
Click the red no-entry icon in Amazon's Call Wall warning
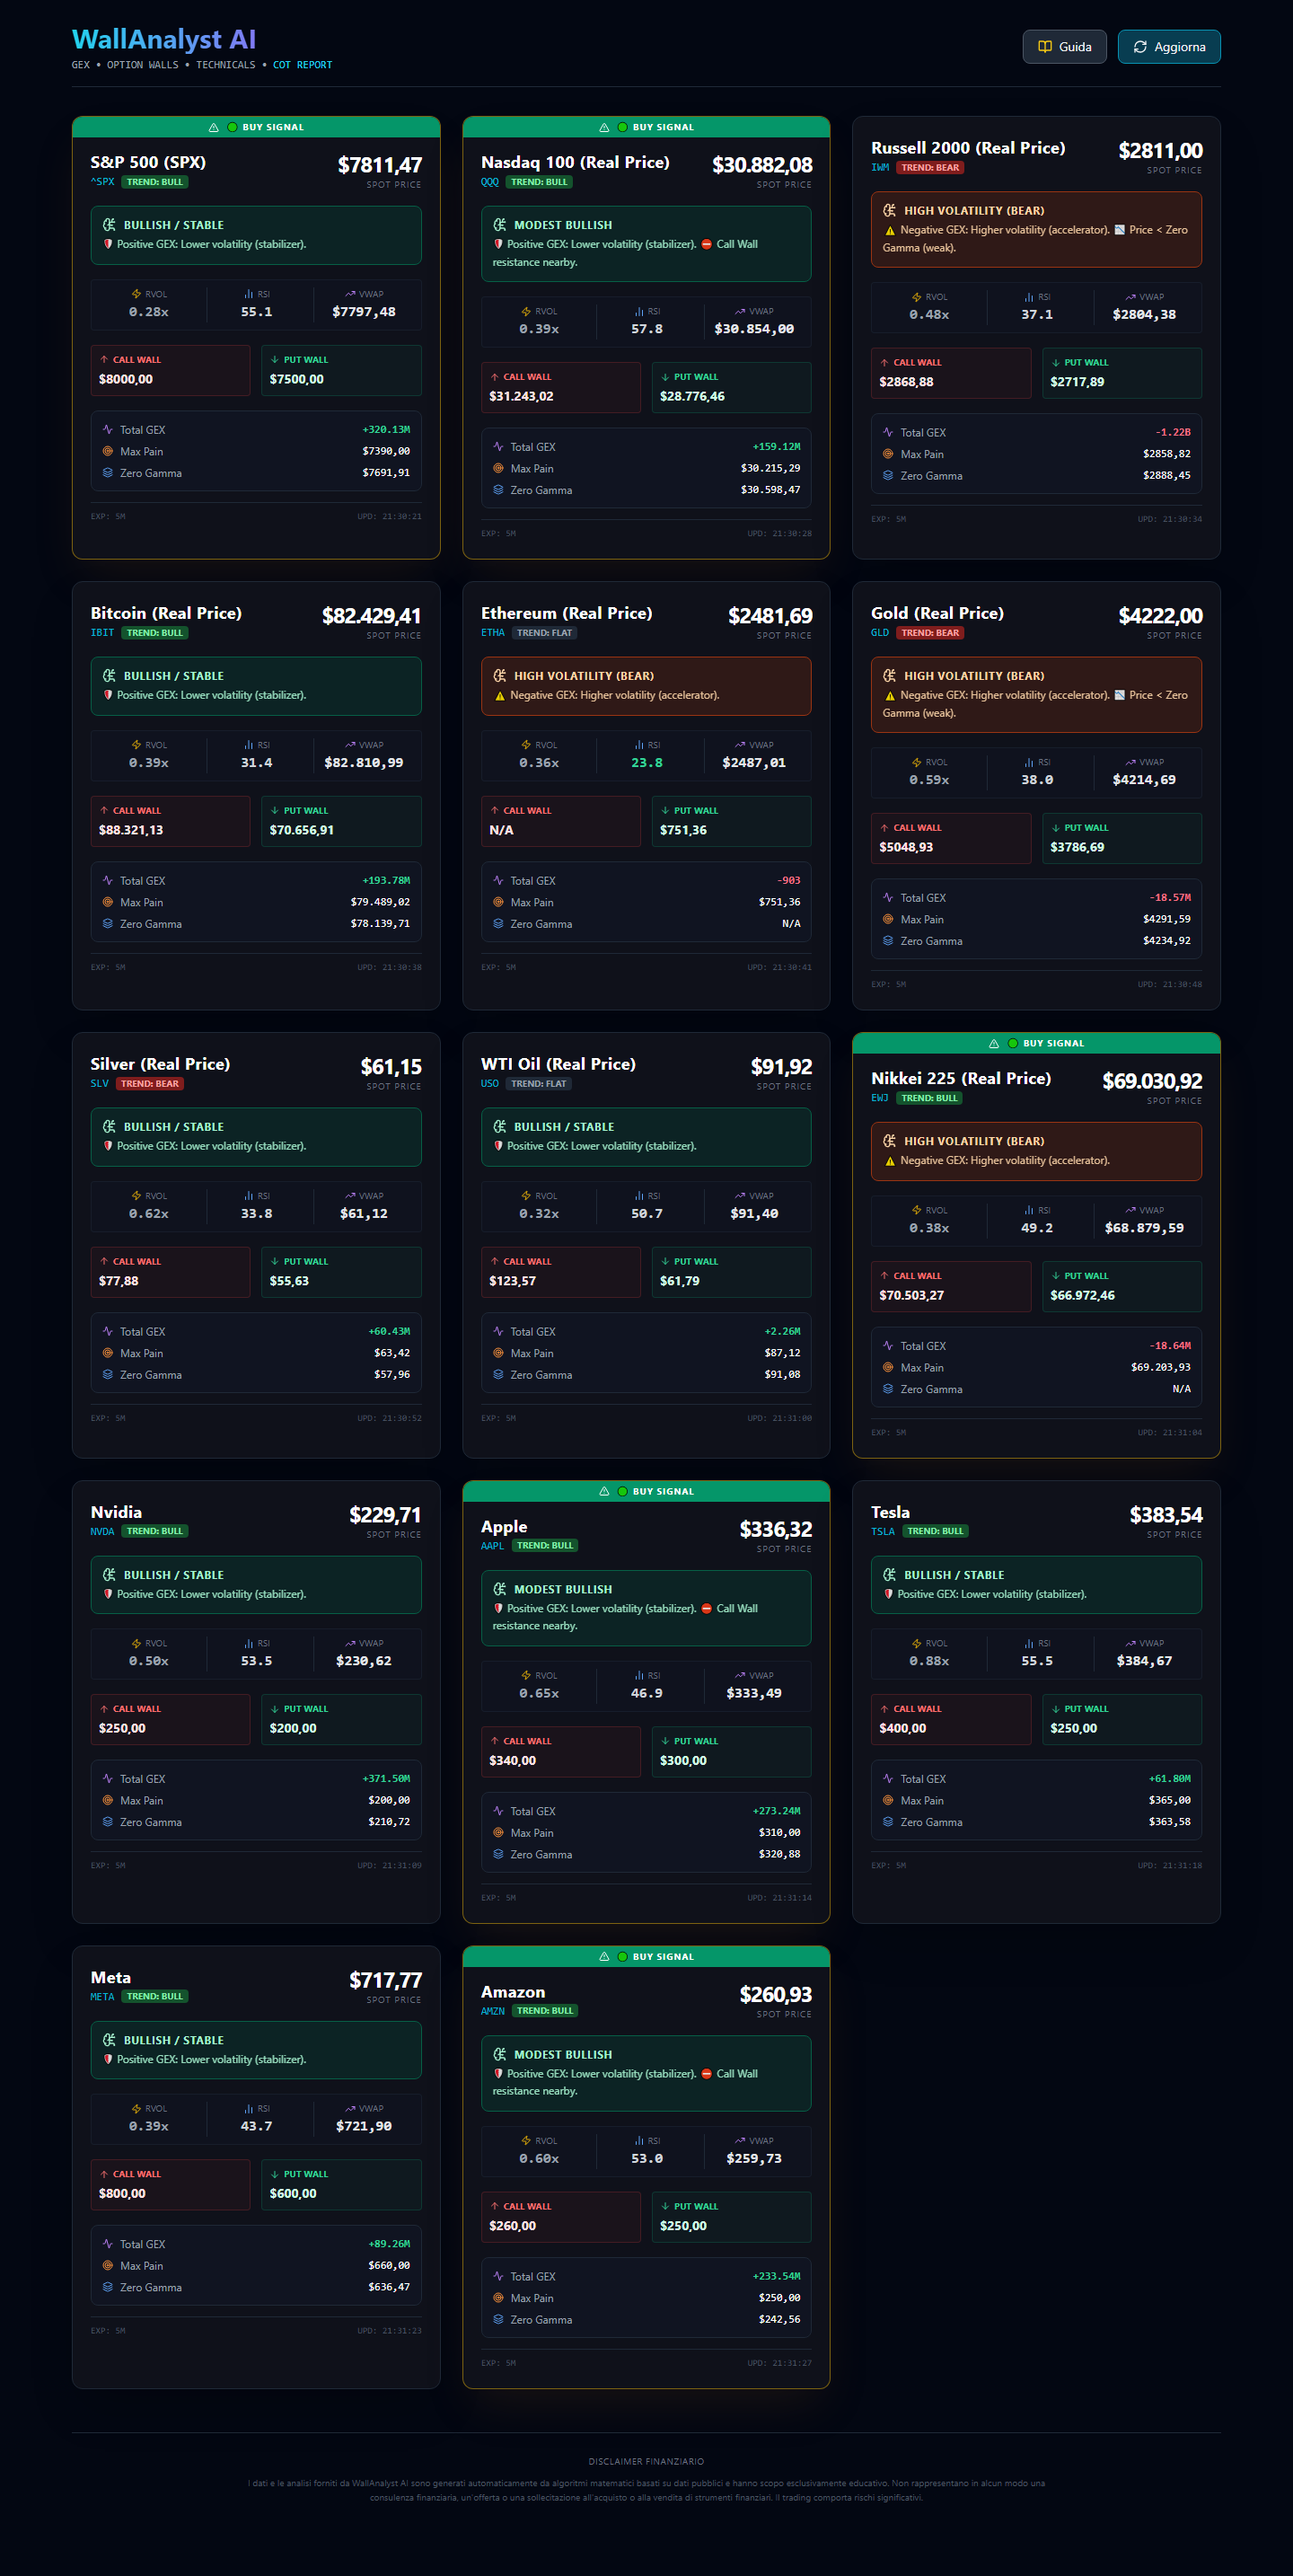(706, 2074)
